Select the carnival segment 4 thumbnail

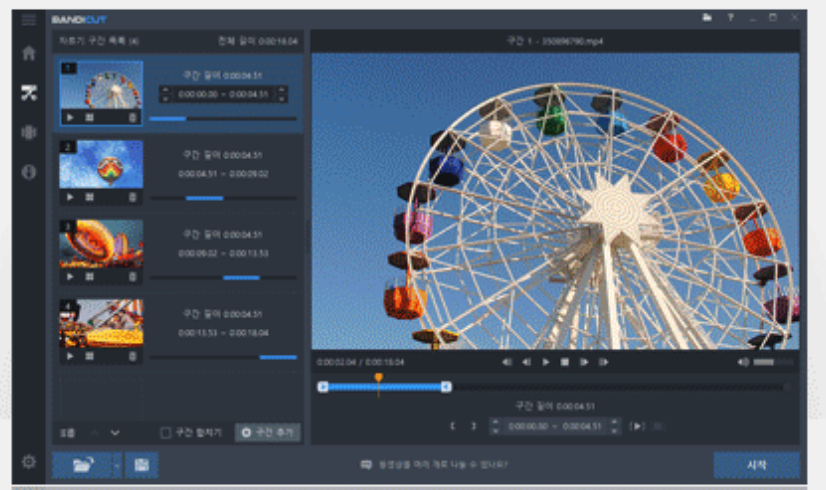101,324
